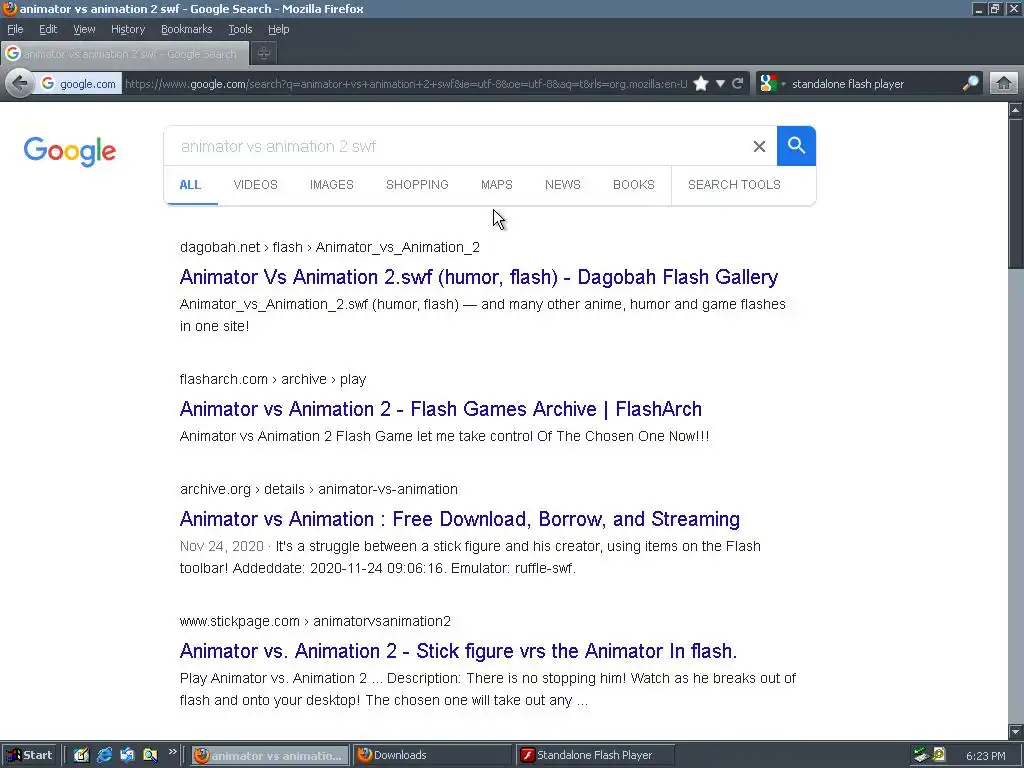The image size is (1024, 768).
Task: Open a new tab with the plus button
Action: pos(264,54)
